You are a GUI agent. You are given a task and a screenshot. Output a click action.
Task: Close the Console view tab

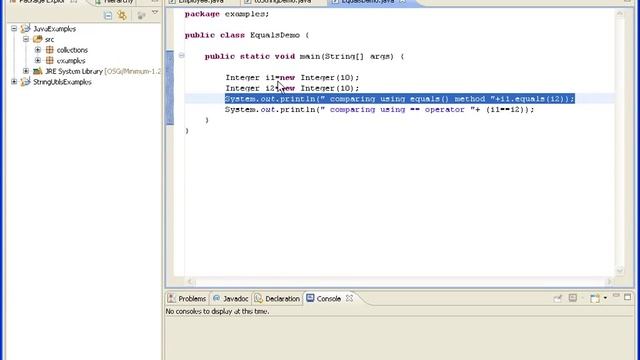[x=349, y=298]
